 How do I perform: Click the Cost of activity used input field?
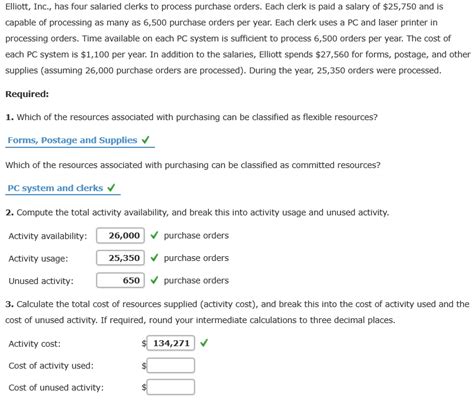pos(171,366)
